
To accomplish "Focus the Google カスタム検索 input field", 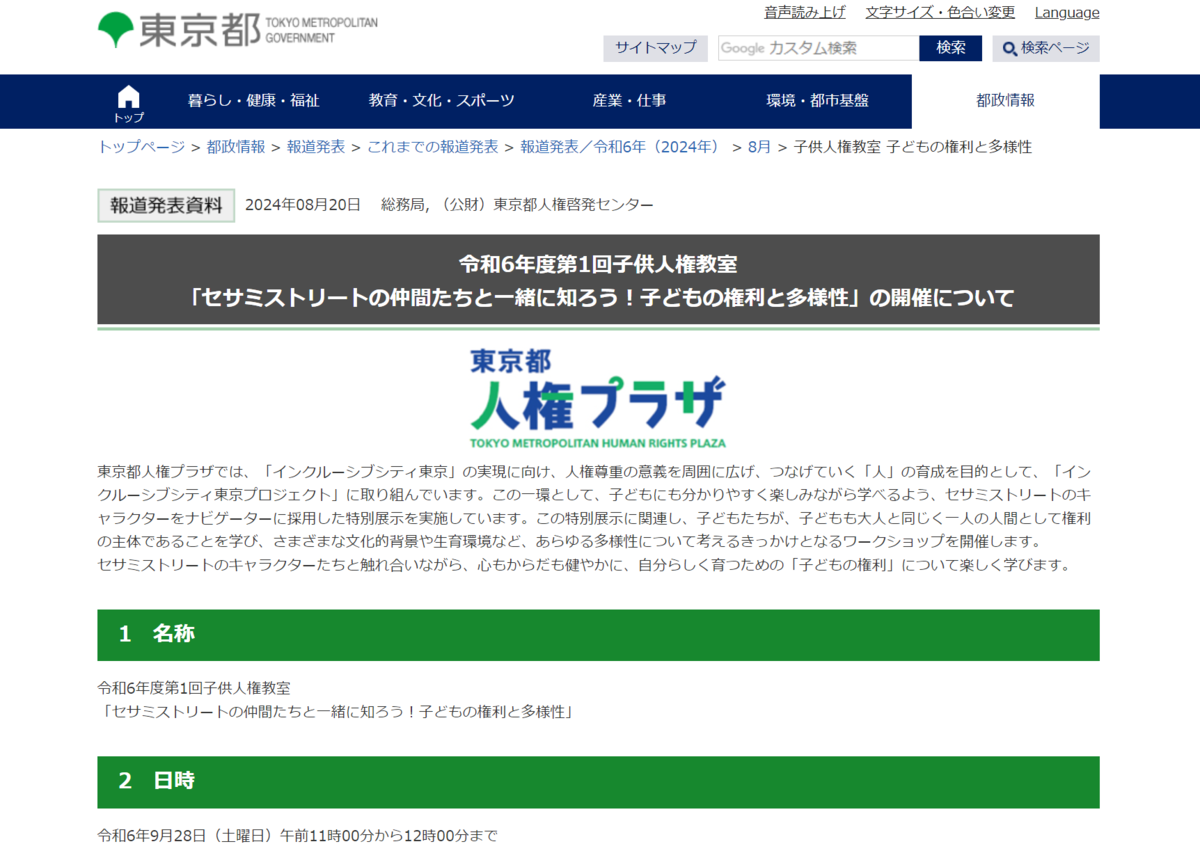I will tap(818, 48).
